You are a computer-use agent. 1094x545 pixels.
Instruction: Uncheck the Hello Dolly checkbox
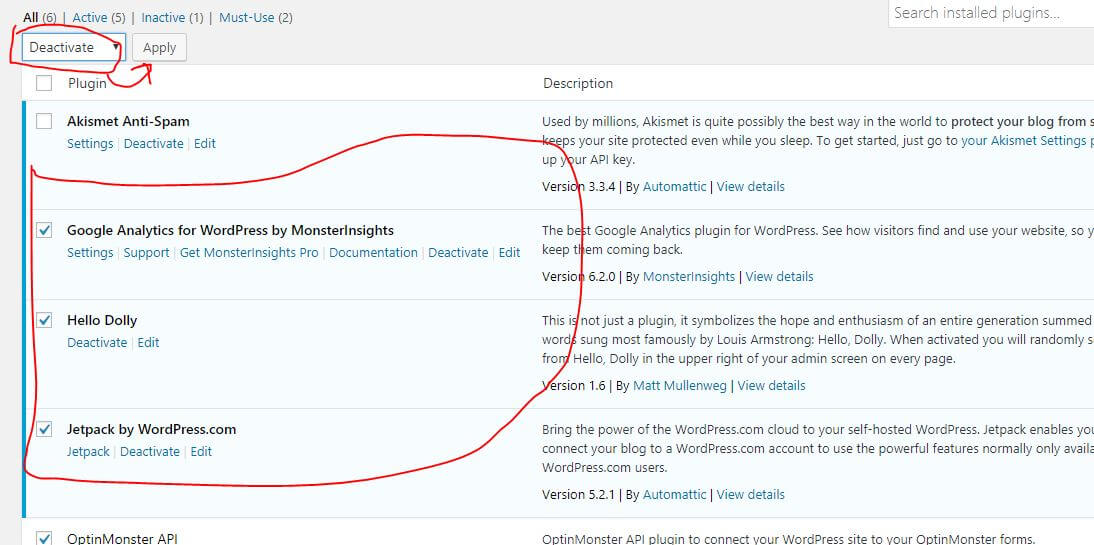pyautogui.click(x=44, y=320)
